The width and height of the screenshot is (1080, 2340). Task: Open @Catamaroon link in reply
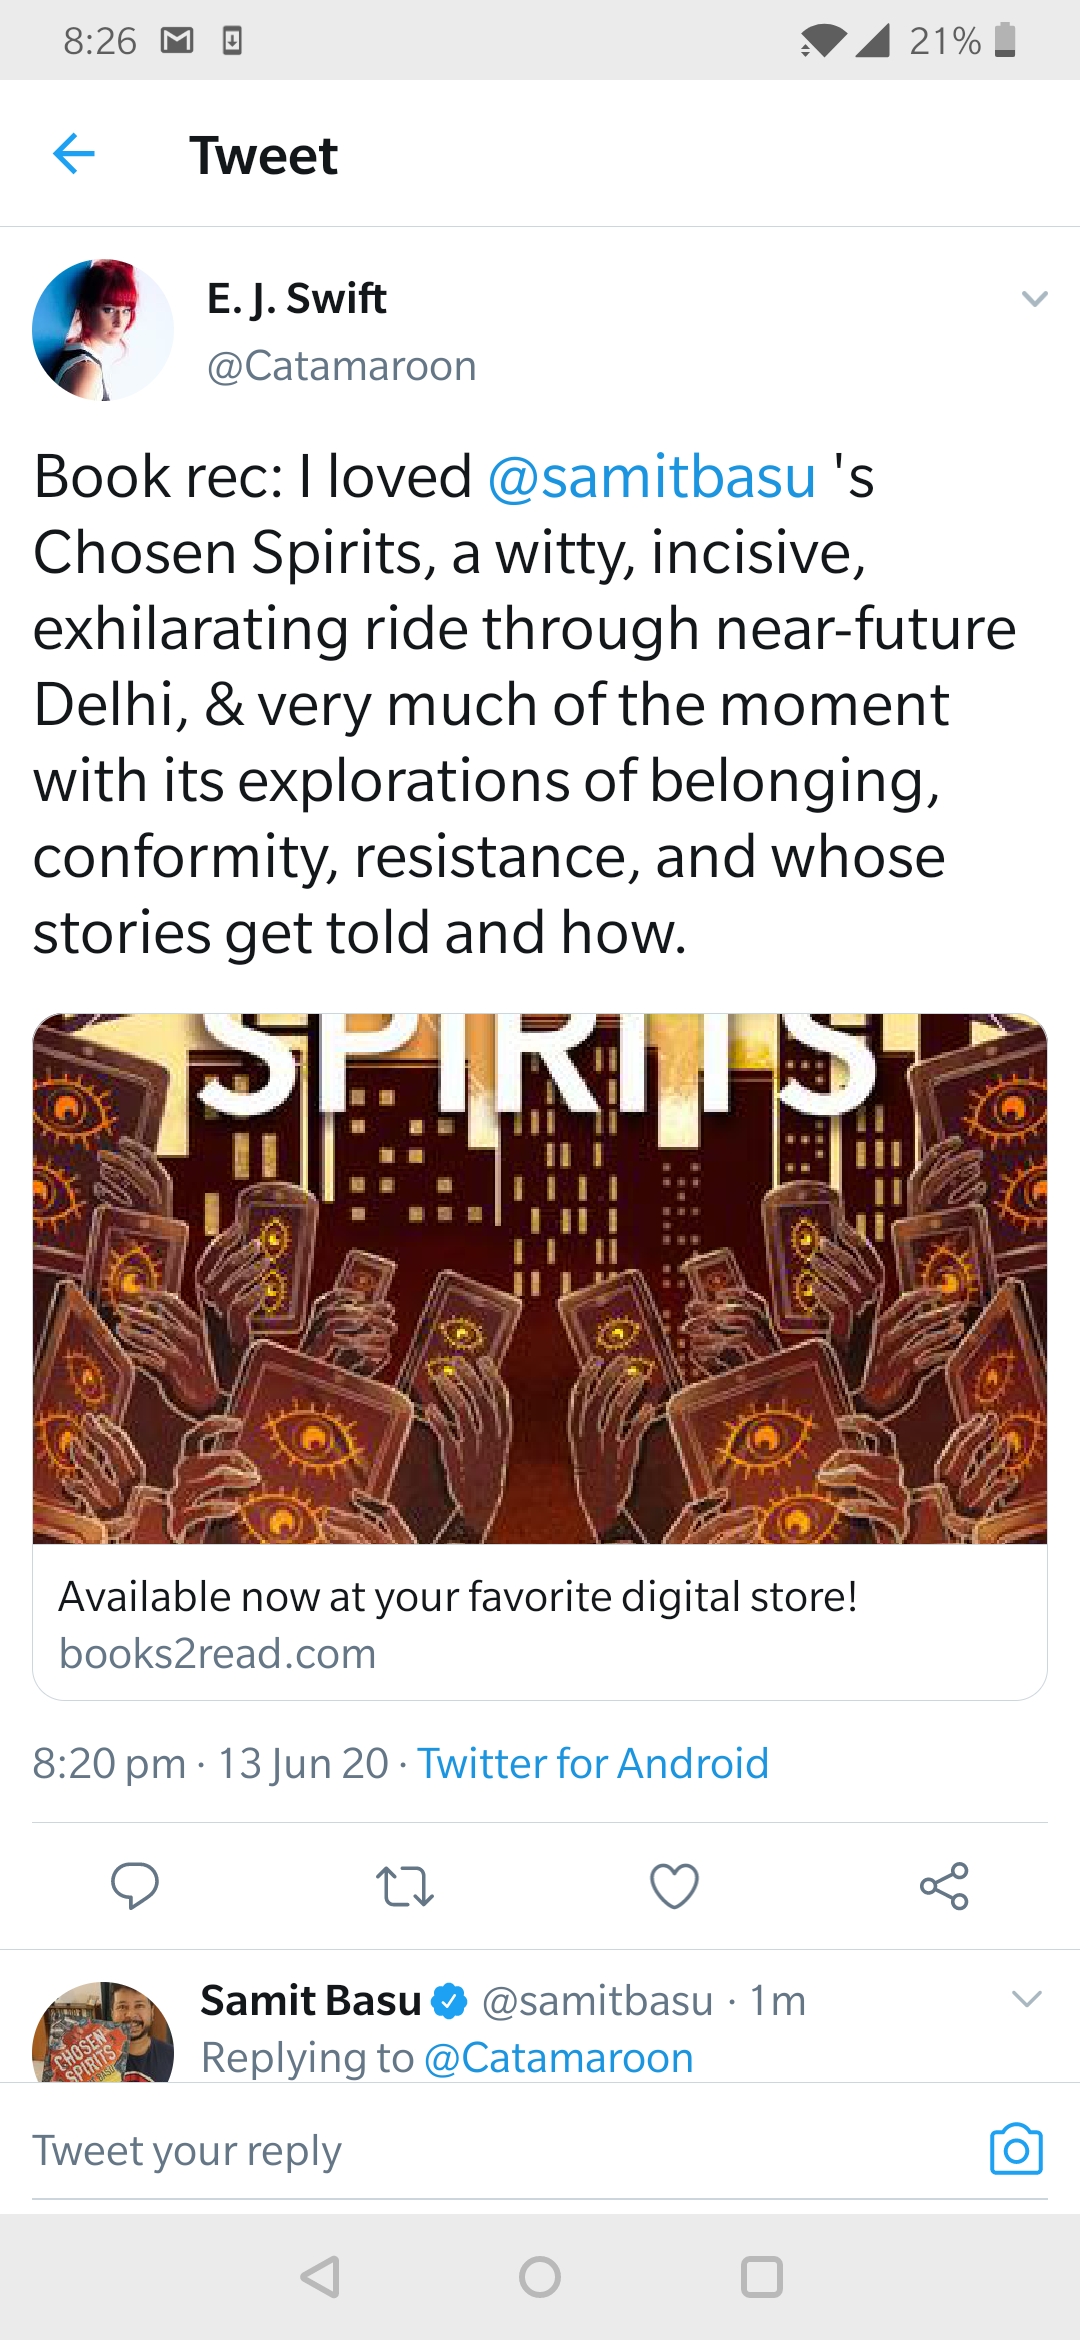click(558, 2058)
